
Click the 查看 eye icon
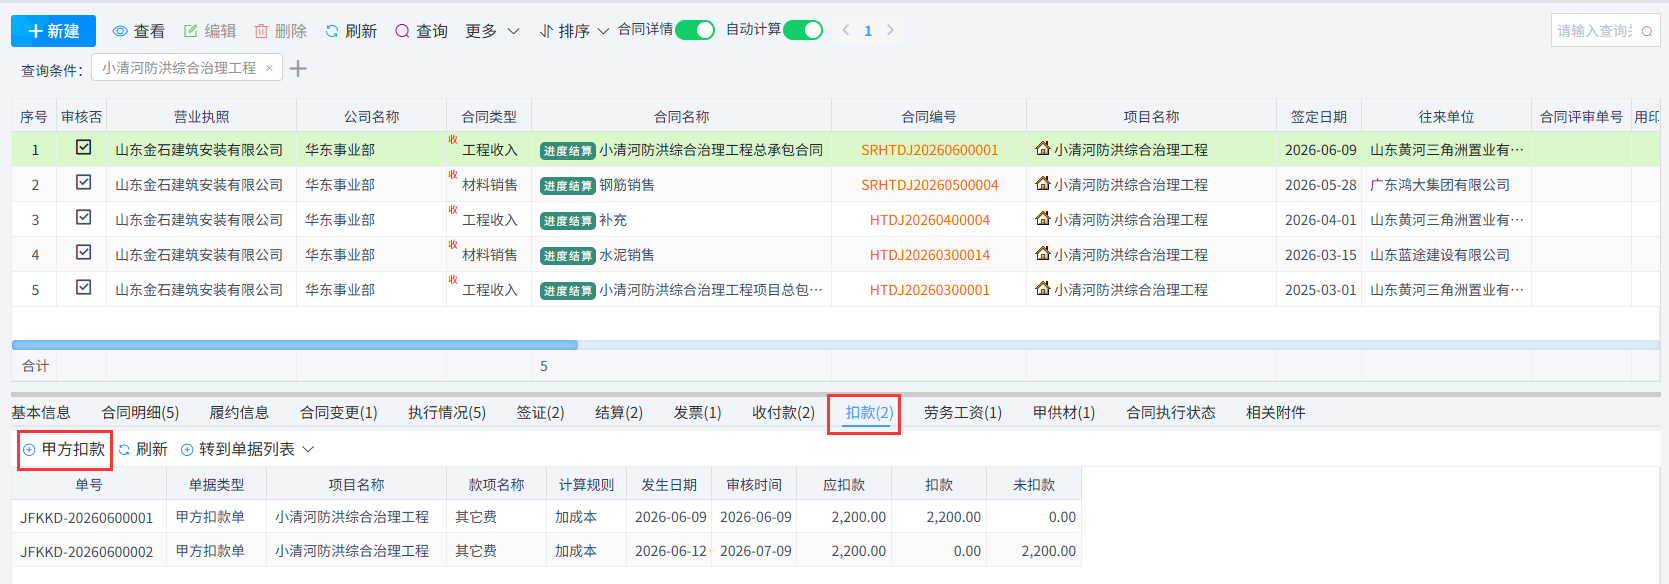(120, 31)
